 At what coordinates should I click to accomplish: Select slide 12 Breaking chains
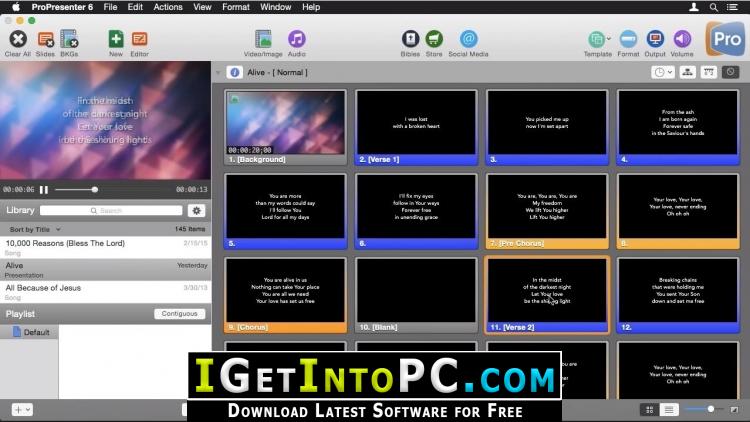pyautogui.click(x=678, y=295)
